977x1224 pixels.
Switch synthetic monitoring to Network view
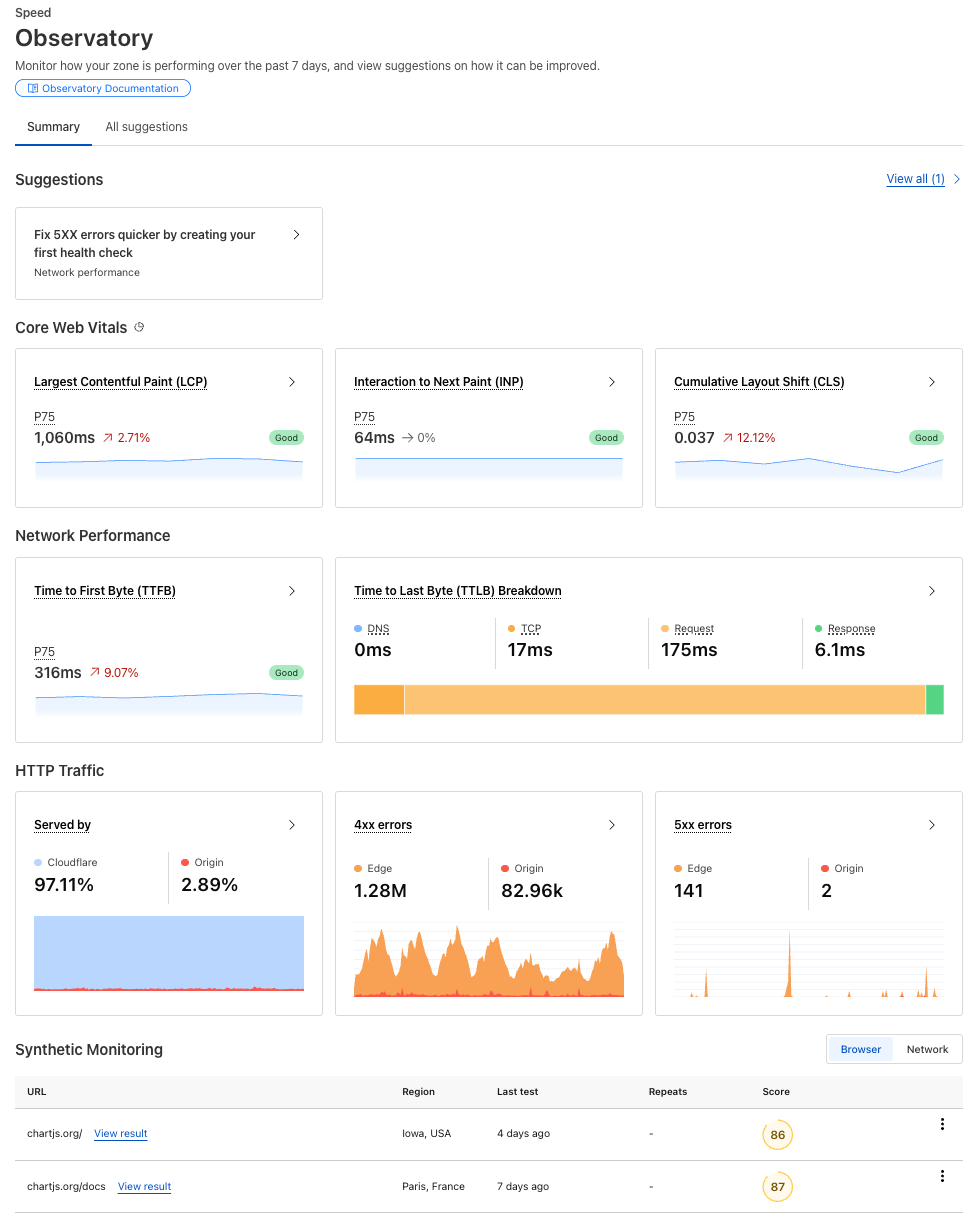coord(927,1049)
